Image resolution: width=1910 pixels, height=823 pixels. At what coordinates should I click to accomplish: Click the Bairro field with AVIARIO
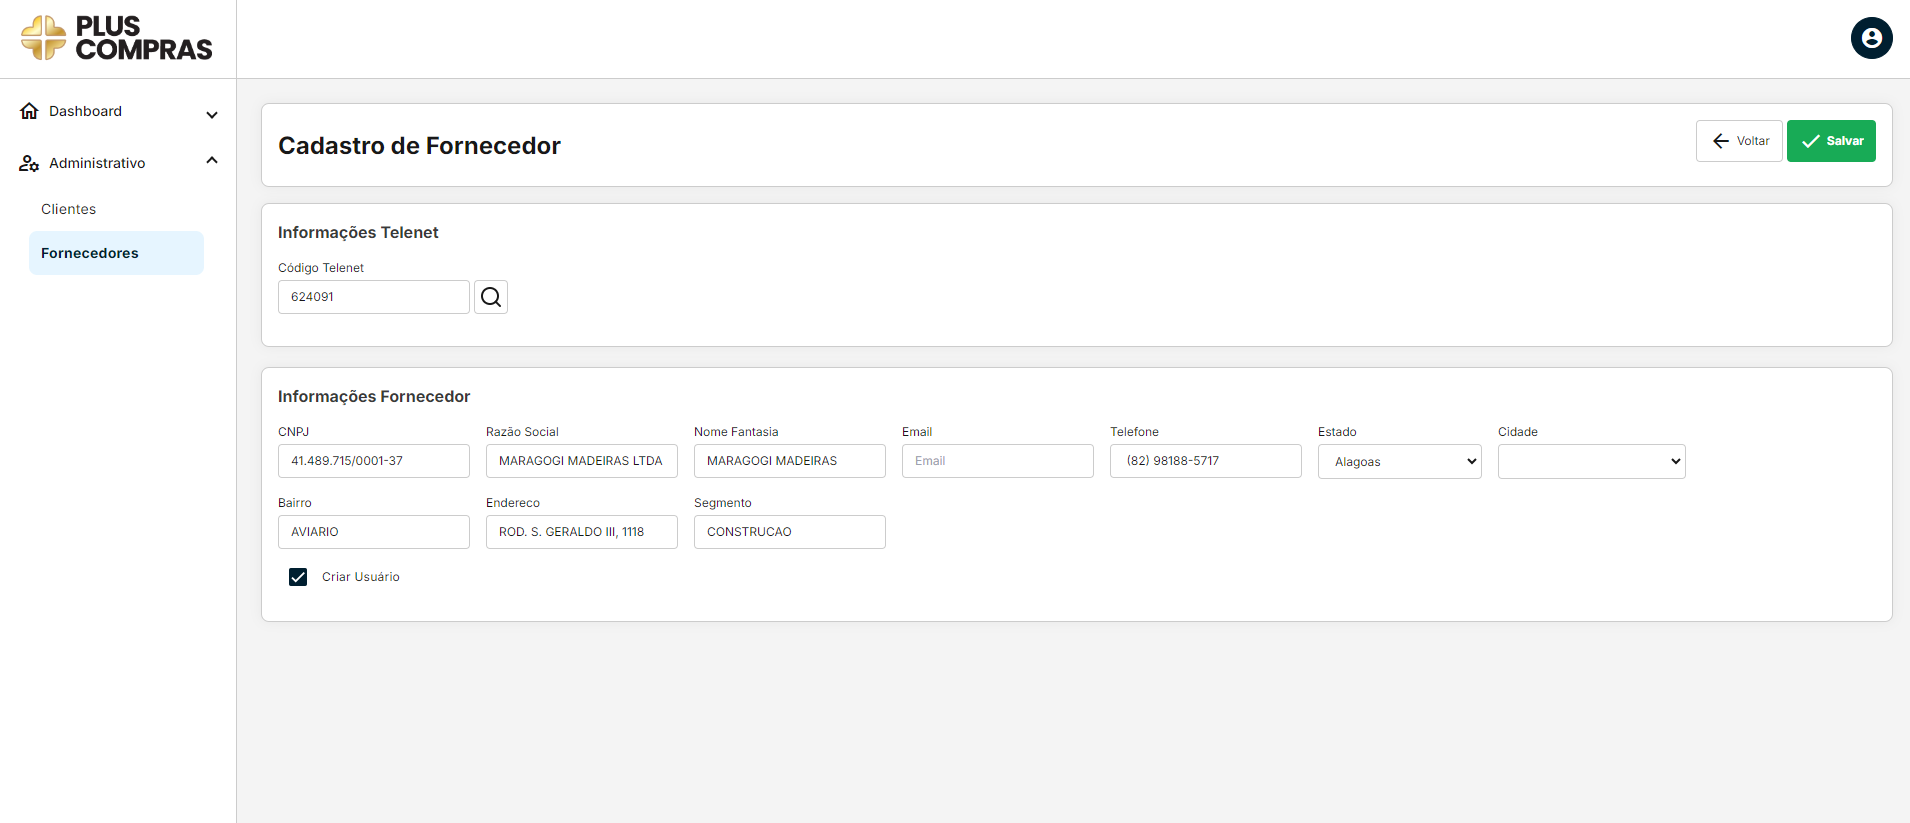click(x=374, y=532)
